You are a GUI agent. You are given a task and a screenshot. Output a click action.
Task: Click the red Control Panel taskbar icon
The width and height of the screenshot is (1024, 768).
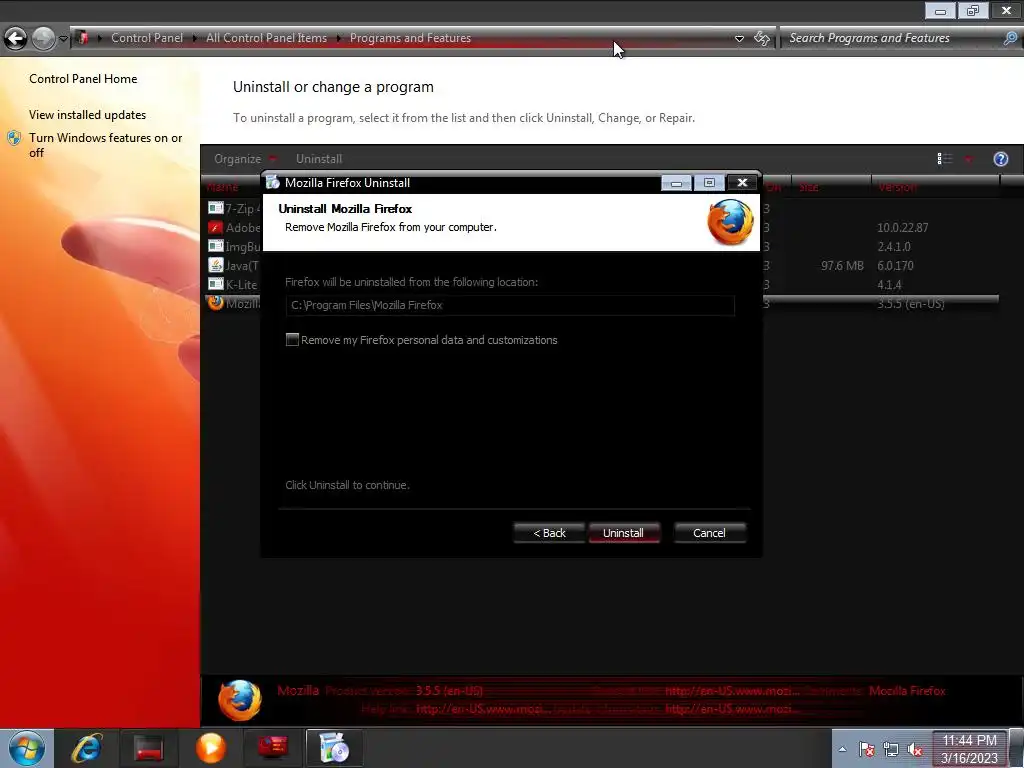point(272,746)
